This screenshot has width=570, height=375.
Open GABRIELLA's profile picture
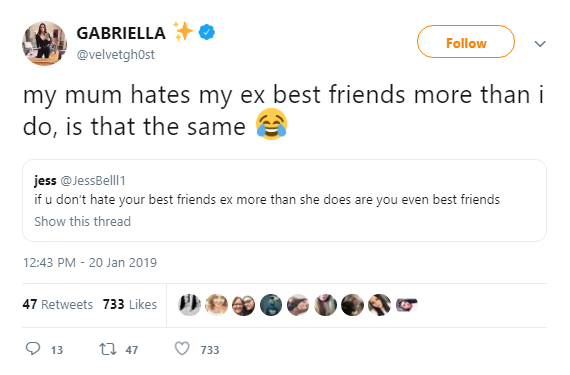pyautogui.click(x=44, y=43)
